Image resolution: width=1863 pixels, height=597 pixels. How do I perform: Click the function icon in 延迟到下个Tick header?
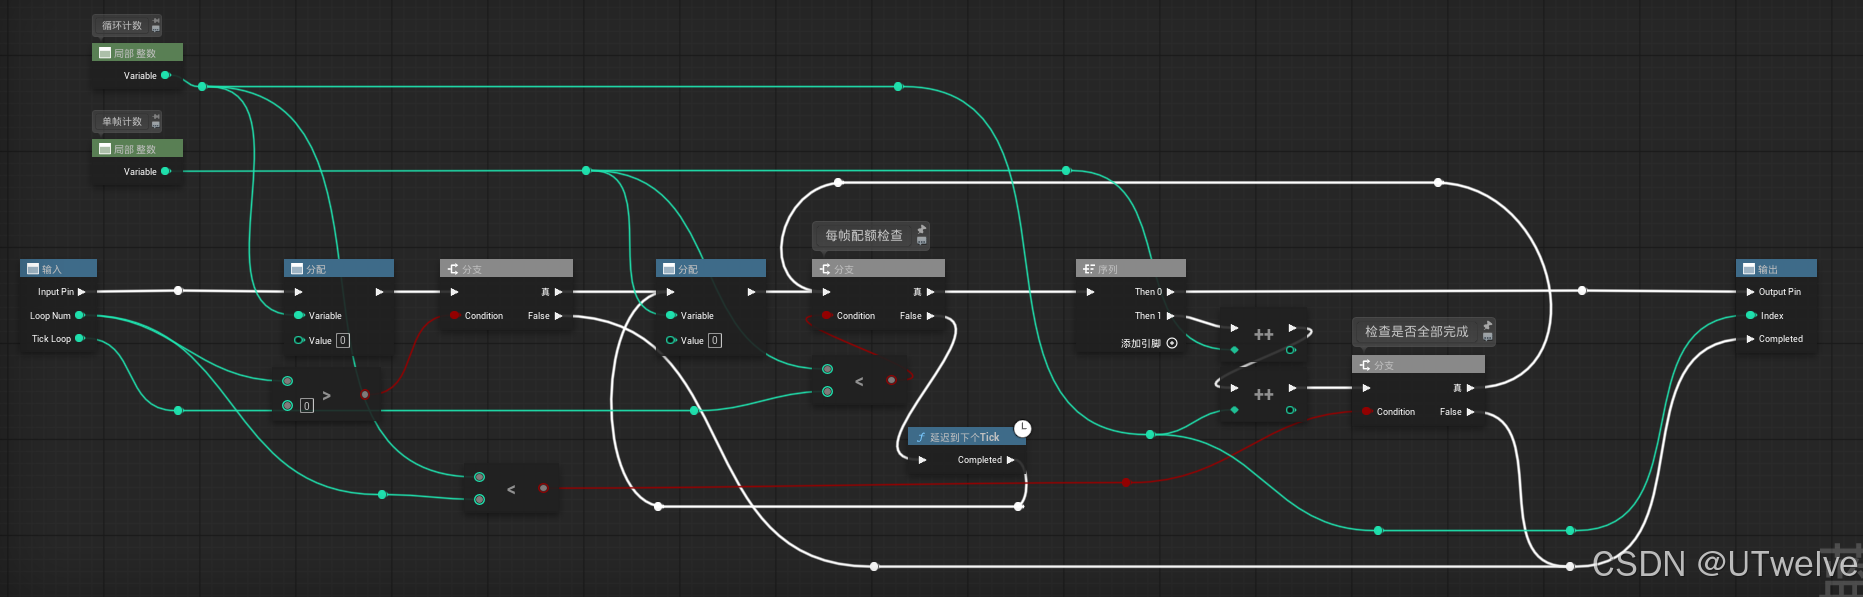921,437
